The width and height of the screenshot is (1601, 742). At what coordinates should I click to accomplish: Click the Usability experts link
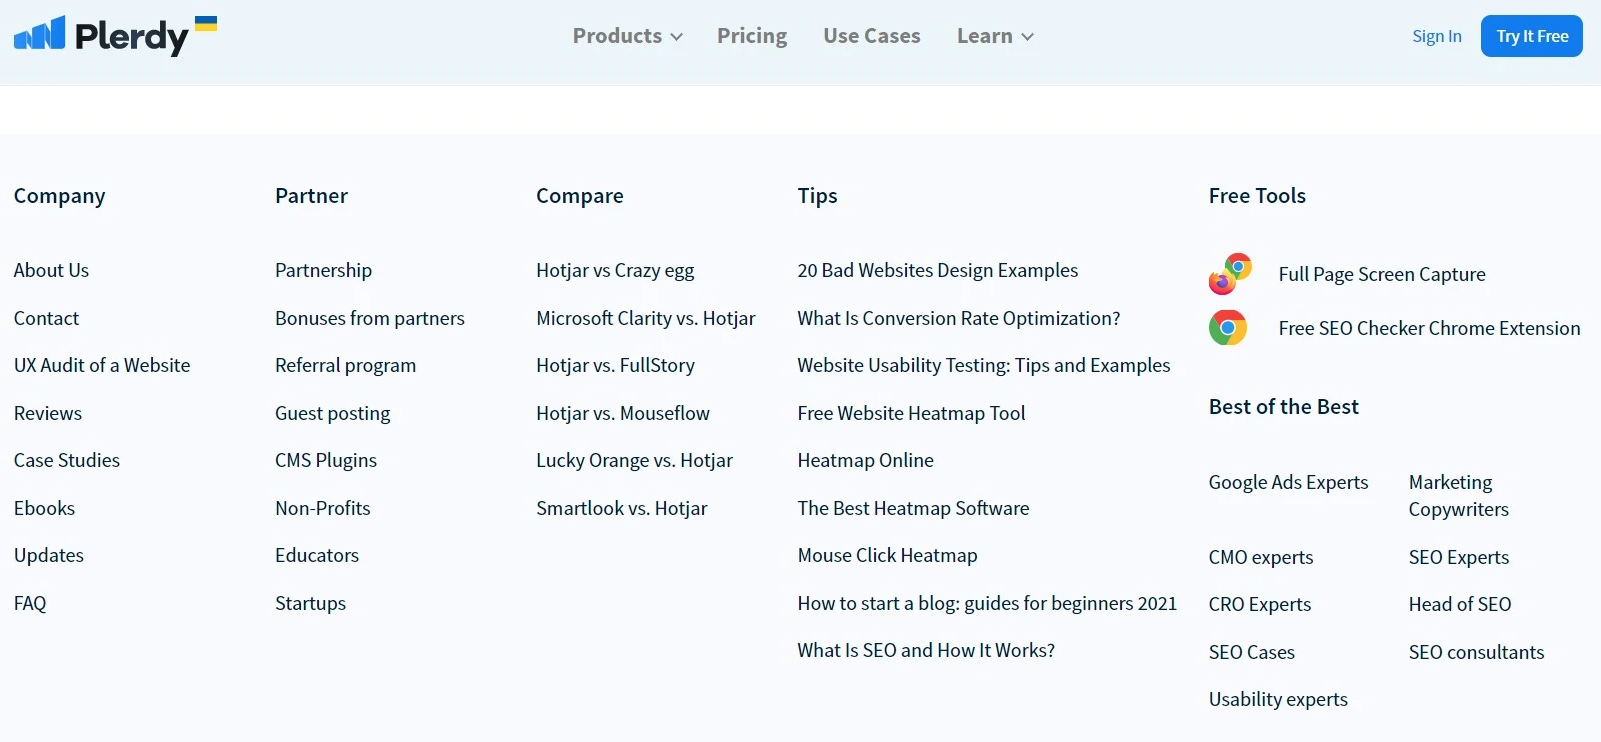pyautogui.click(x=1278, y=699)
